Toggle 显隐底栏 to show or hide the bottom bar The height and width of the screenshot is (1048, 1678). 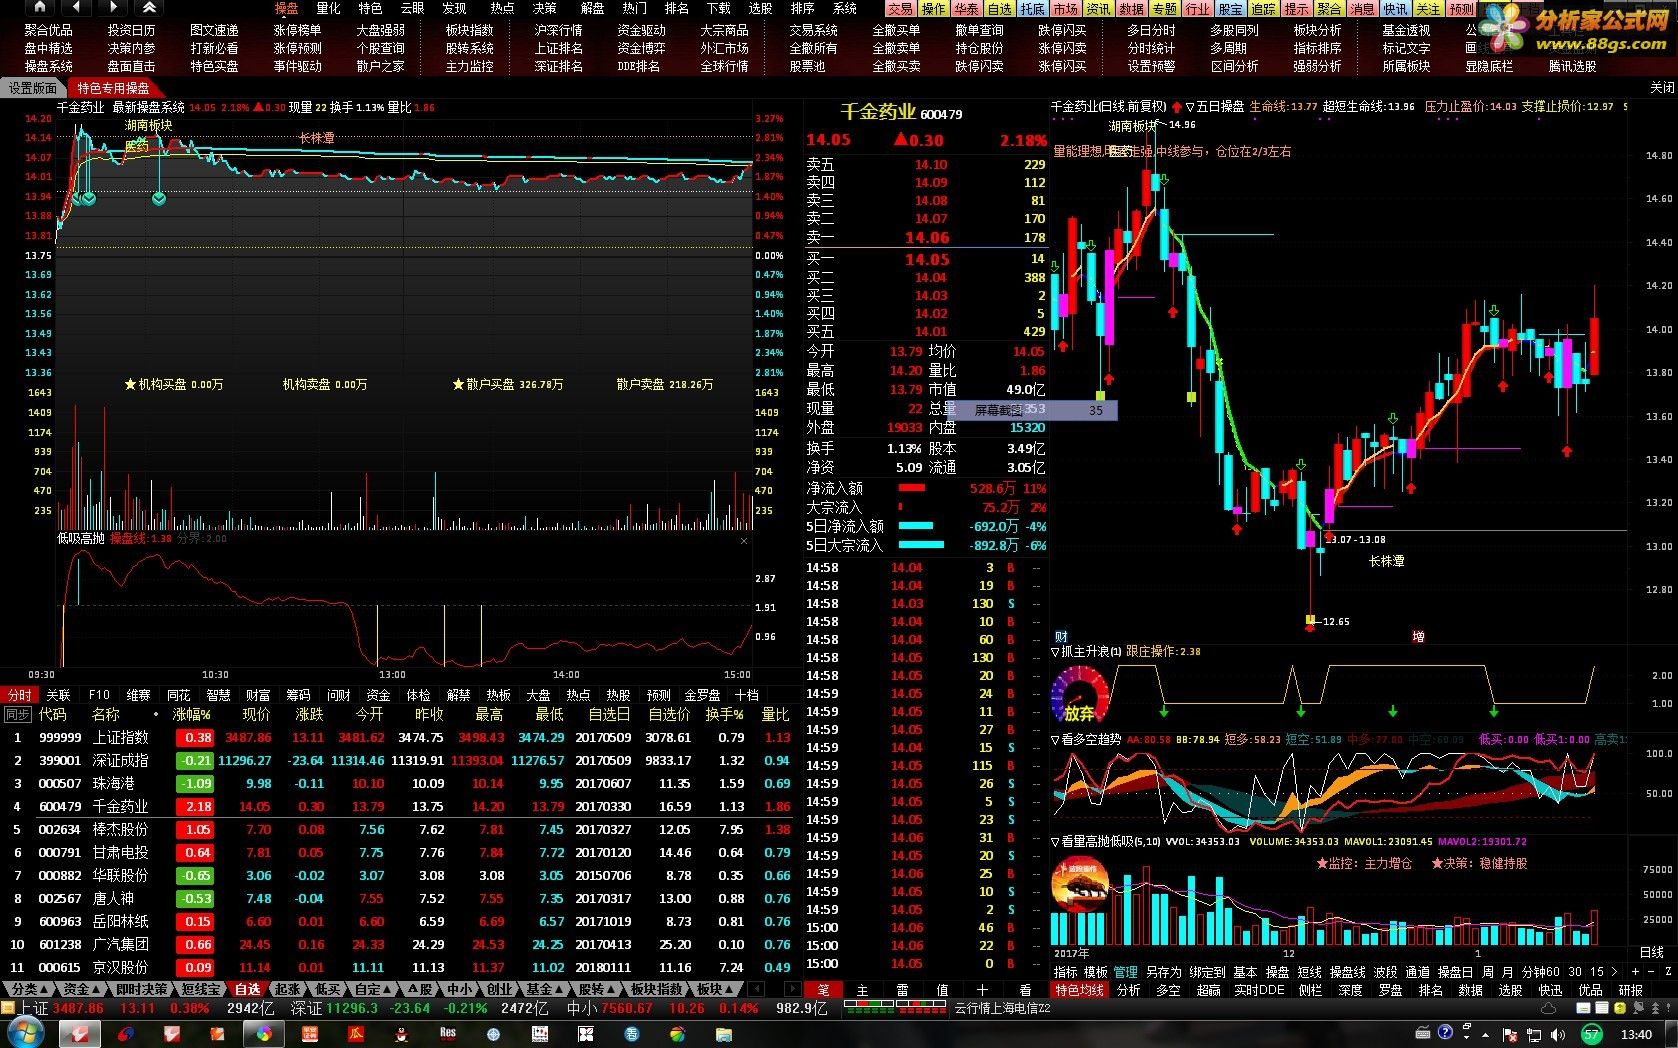[1489, 66]
